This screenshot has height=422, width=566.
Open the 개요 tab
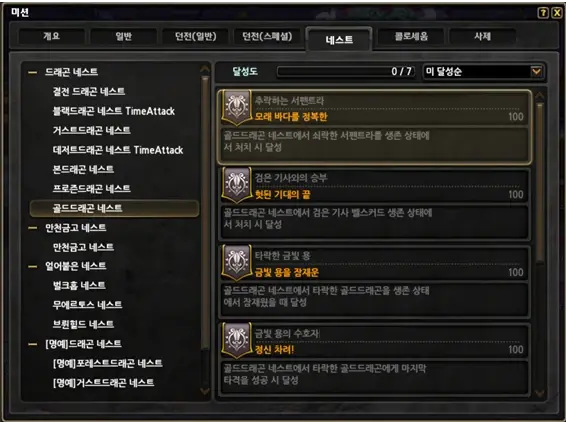[52, 36]
